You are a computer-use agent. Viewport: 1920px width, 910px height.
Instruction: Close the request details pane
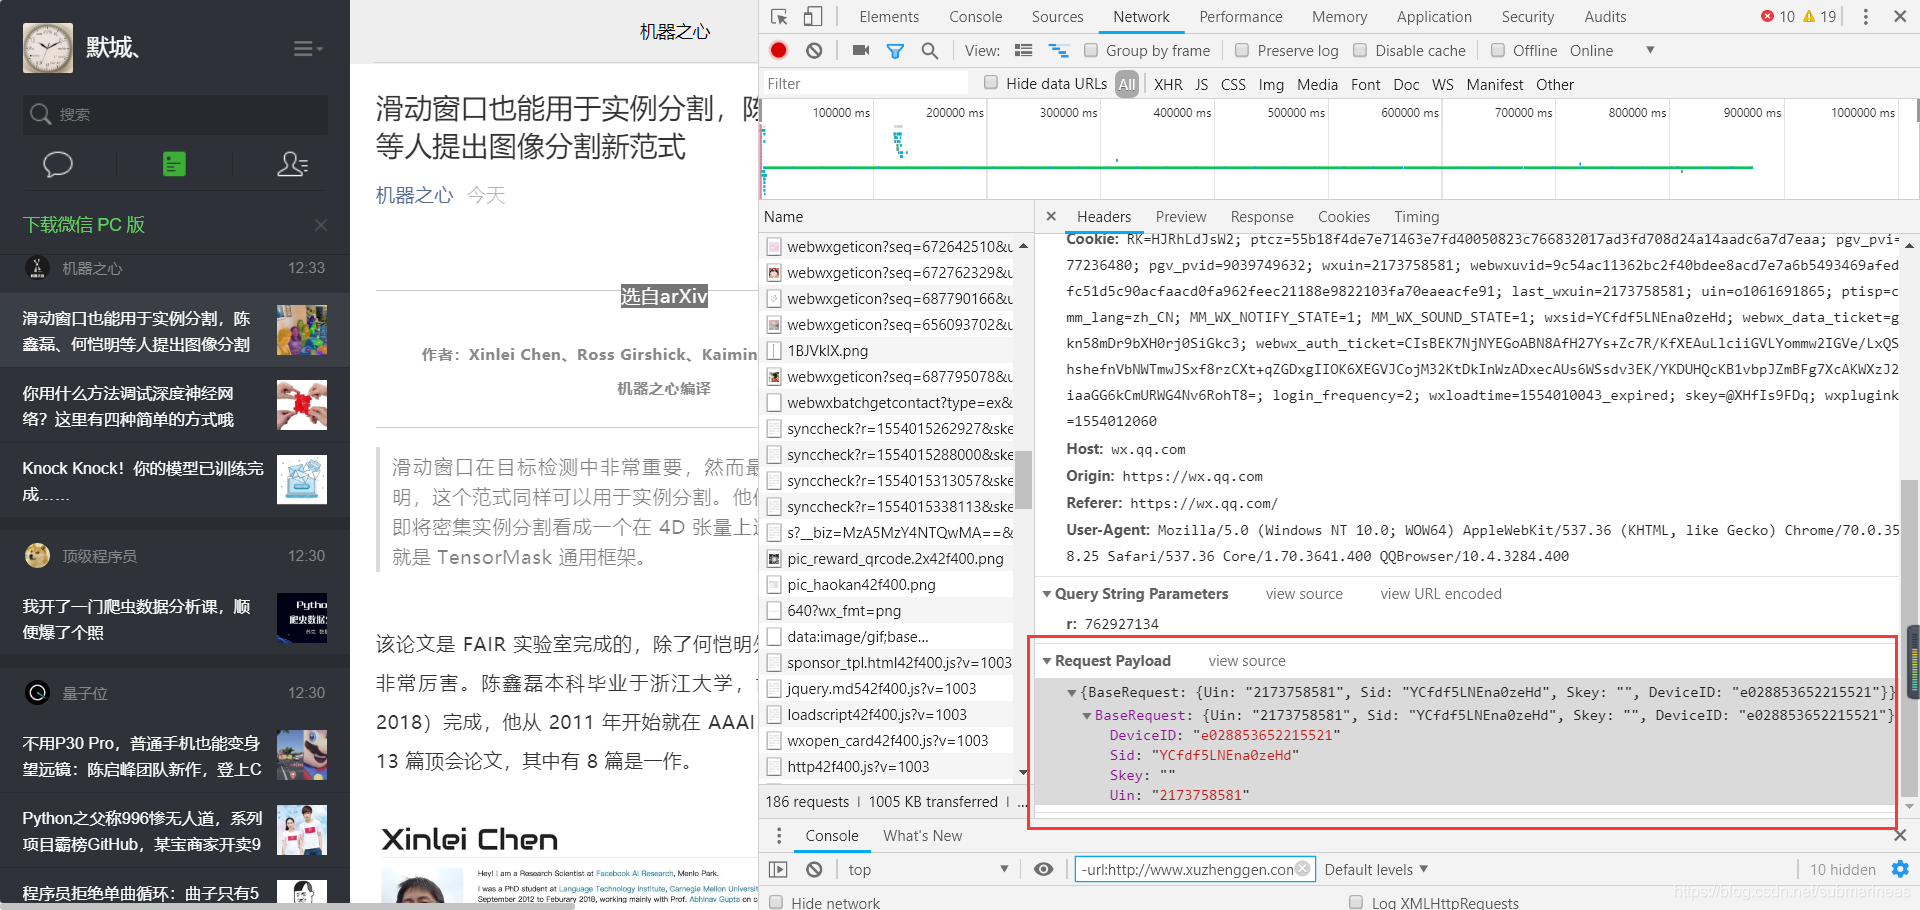1051,216
